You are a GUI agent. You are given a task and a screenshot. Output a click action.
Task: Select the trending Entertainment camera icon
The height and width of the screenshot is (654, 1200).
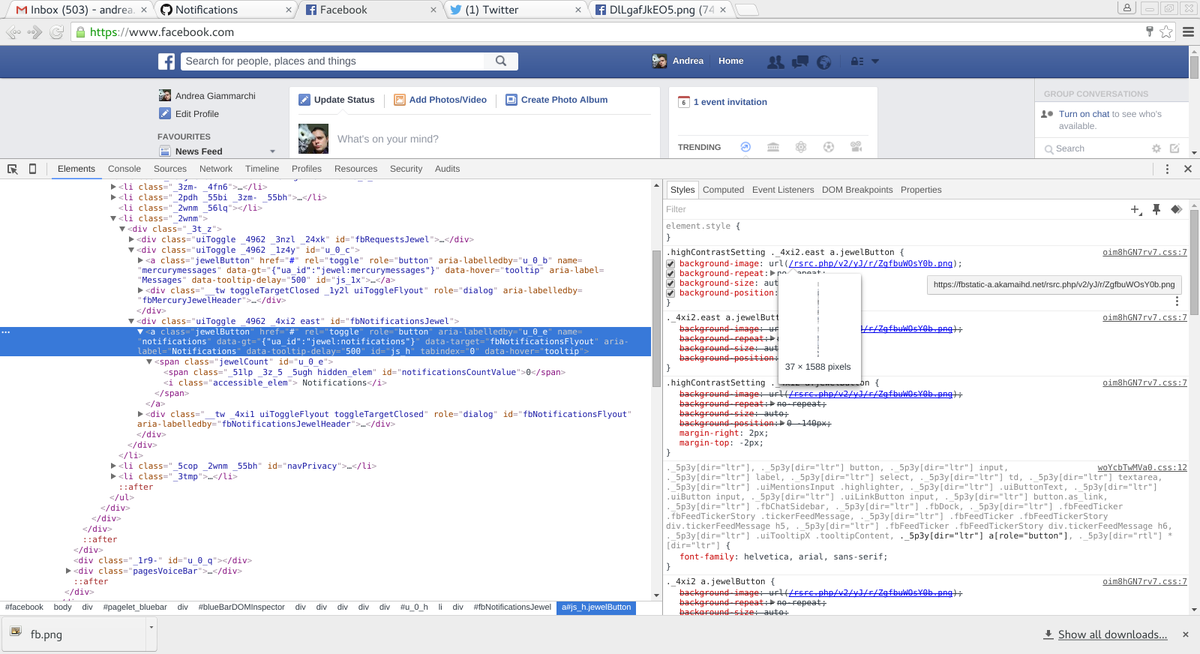857,147
